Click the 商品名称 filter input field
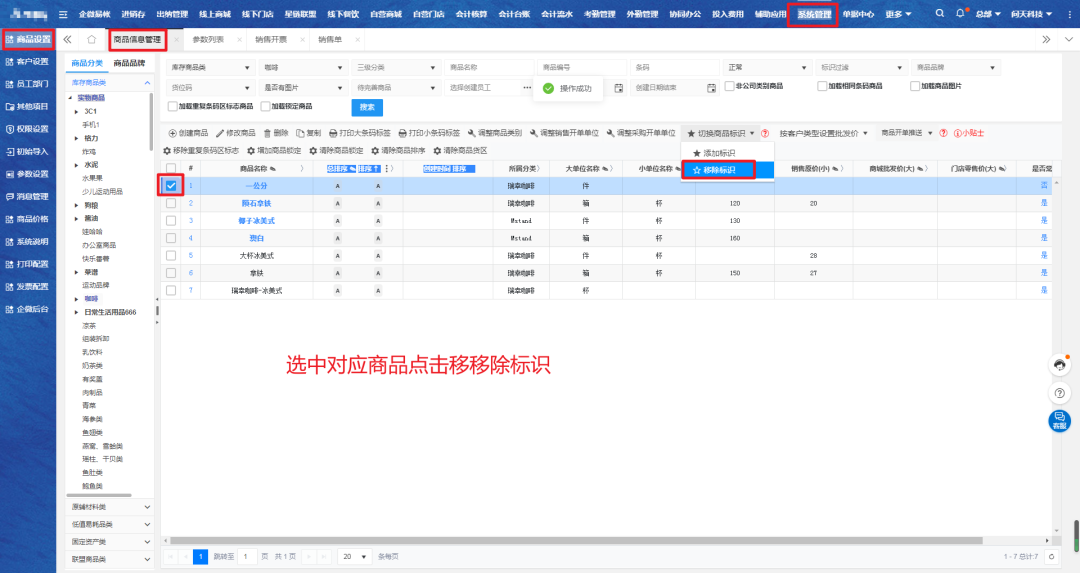 (484, 67)
